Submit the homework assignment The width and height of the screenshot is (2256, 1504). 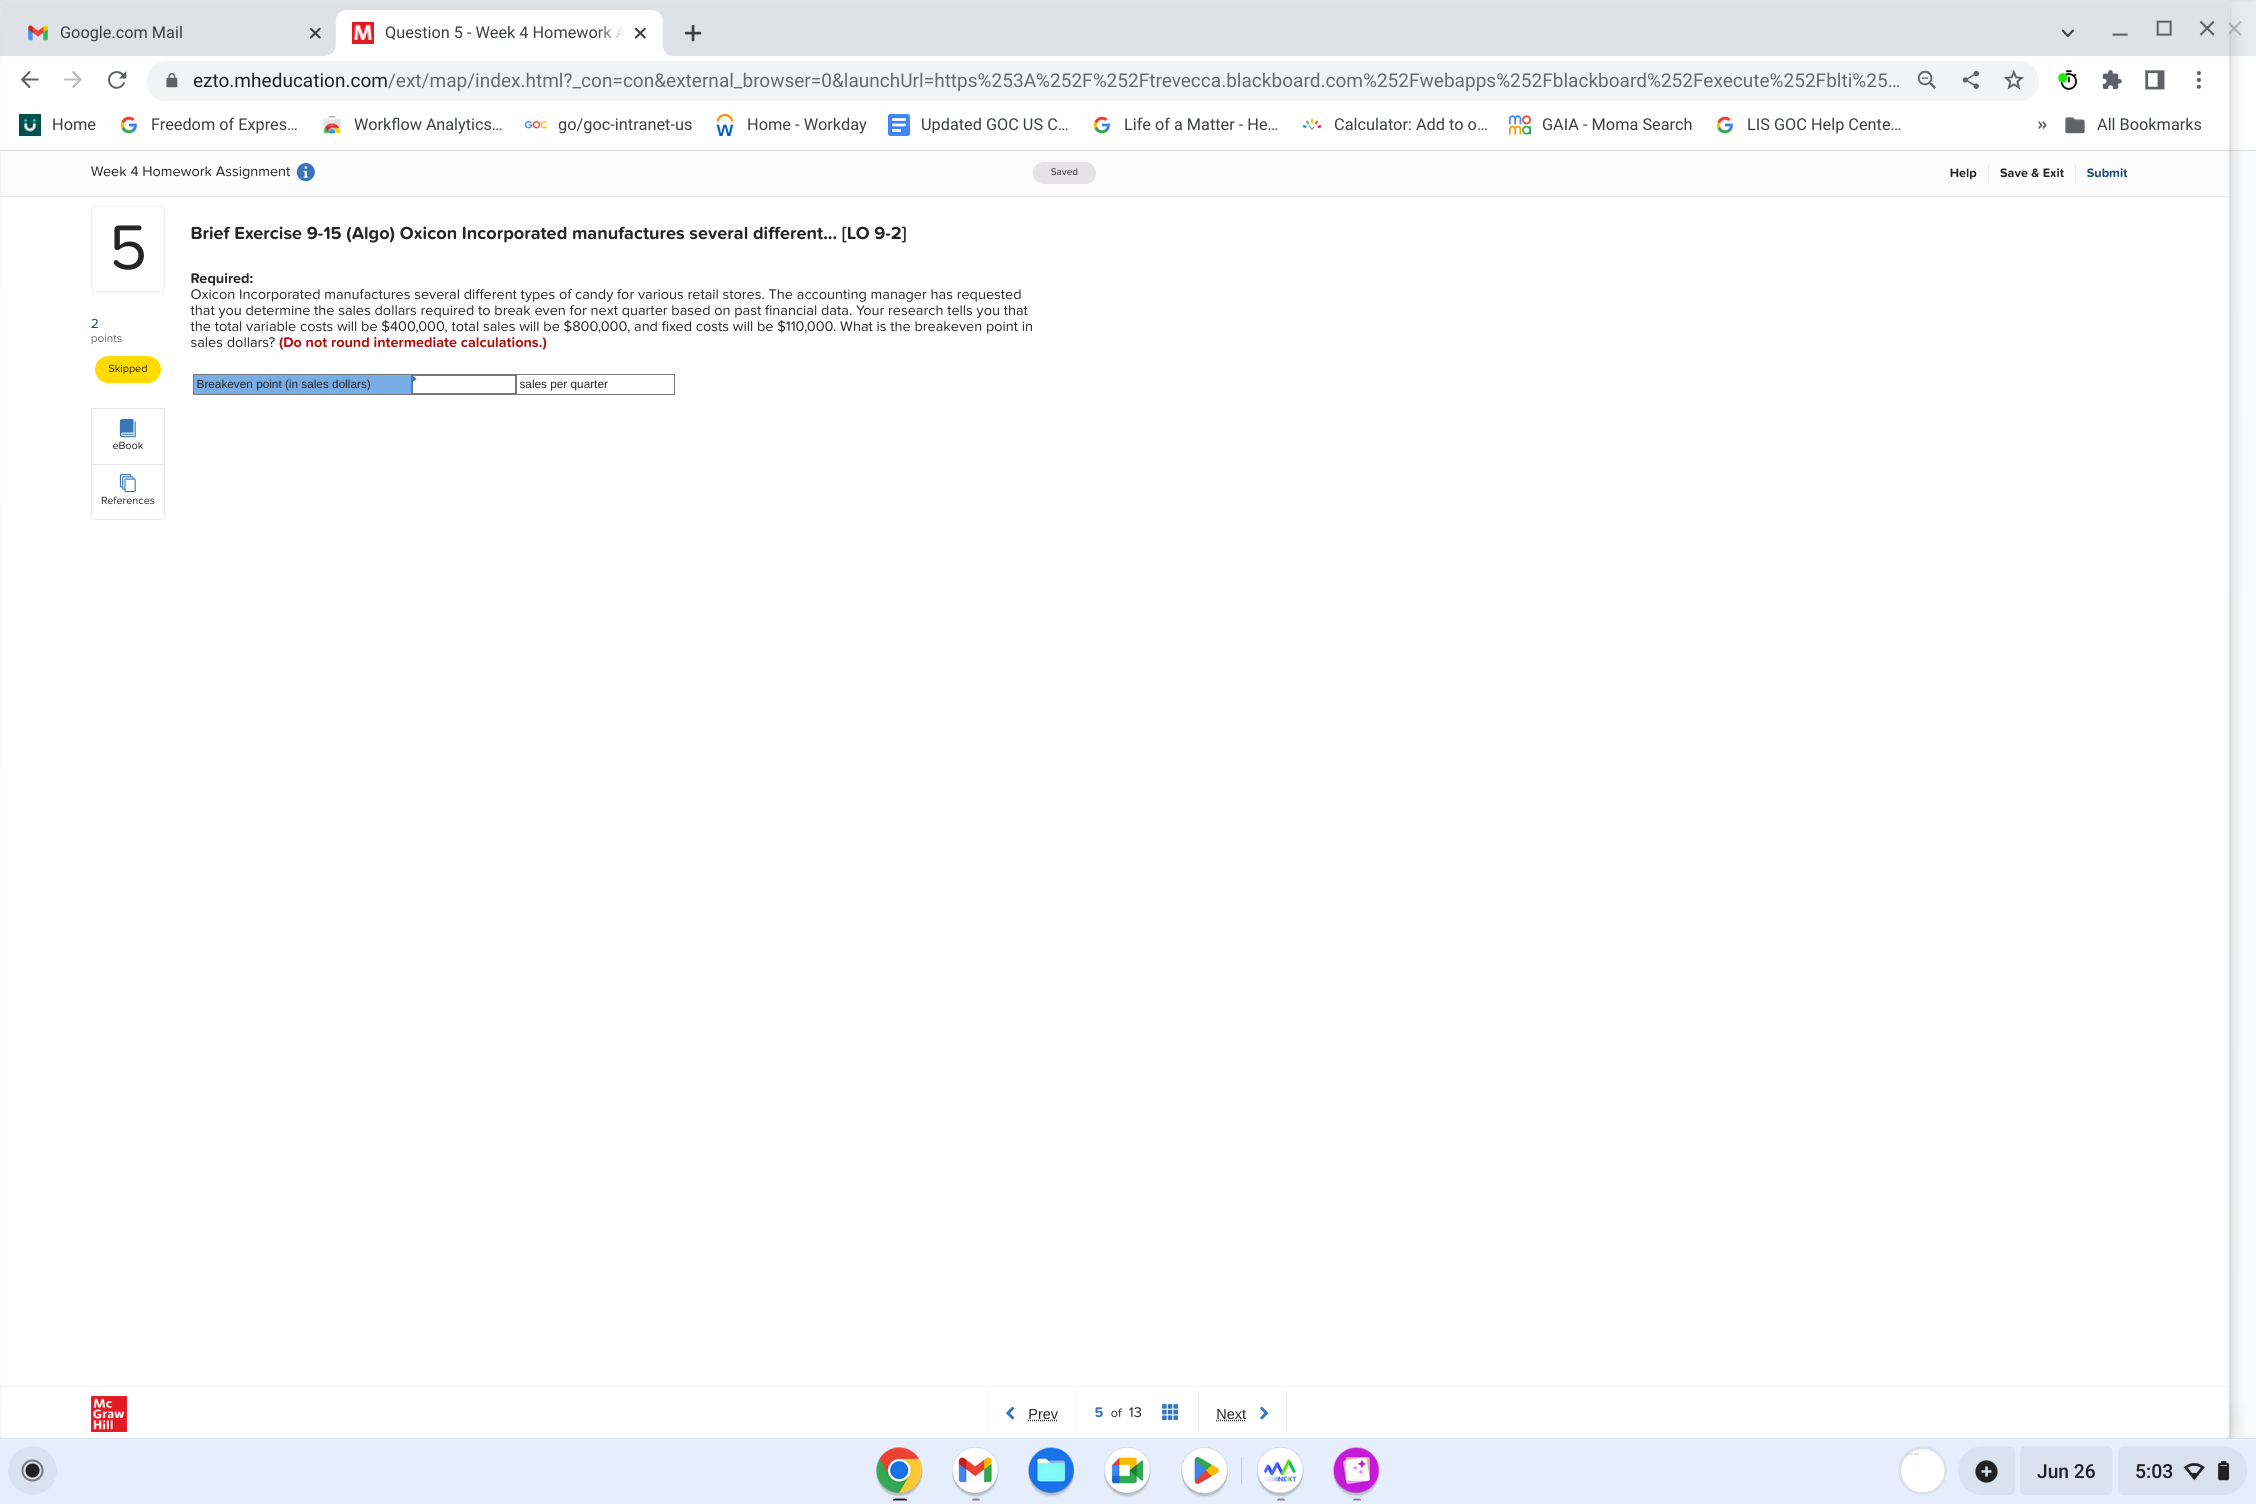pyautogui.click(x=2106, y=173)
